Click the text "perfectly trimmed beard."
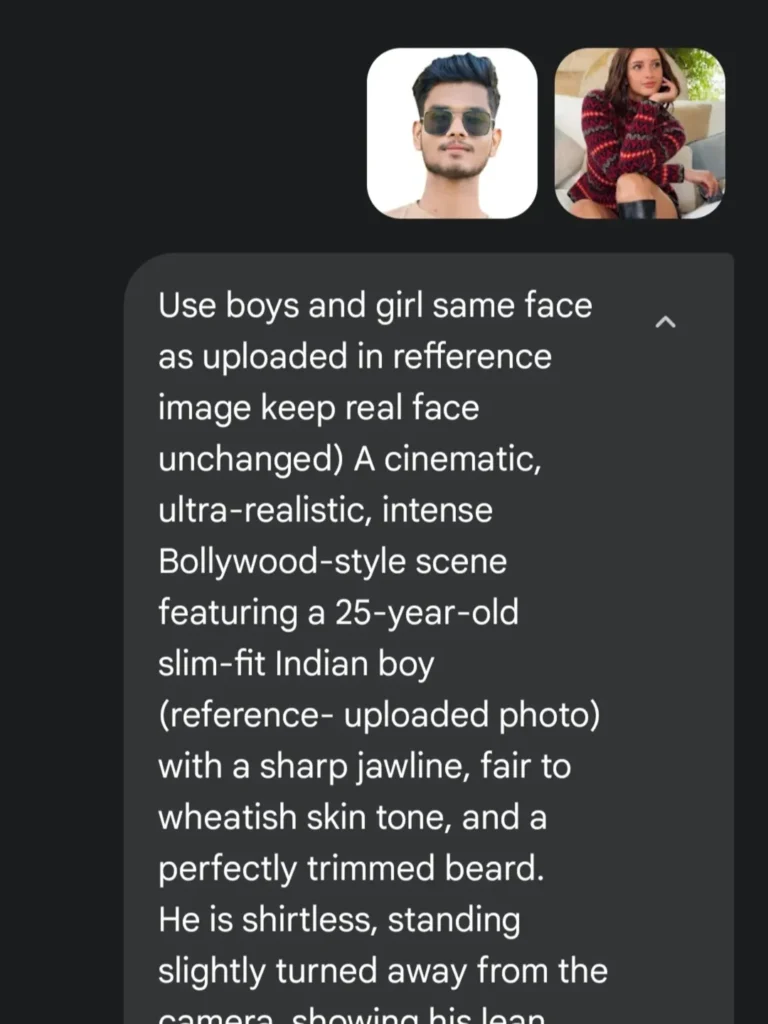This screenshot has width=768, height=1024. [x=351, y=868]
